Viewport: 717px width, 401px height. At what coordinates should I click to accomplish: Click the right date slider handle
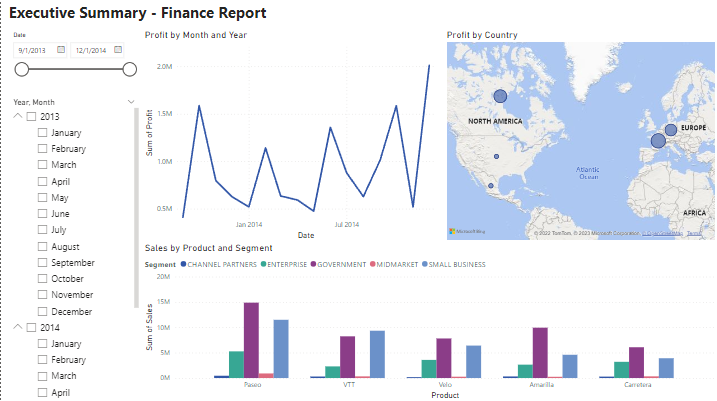[129, 69]
